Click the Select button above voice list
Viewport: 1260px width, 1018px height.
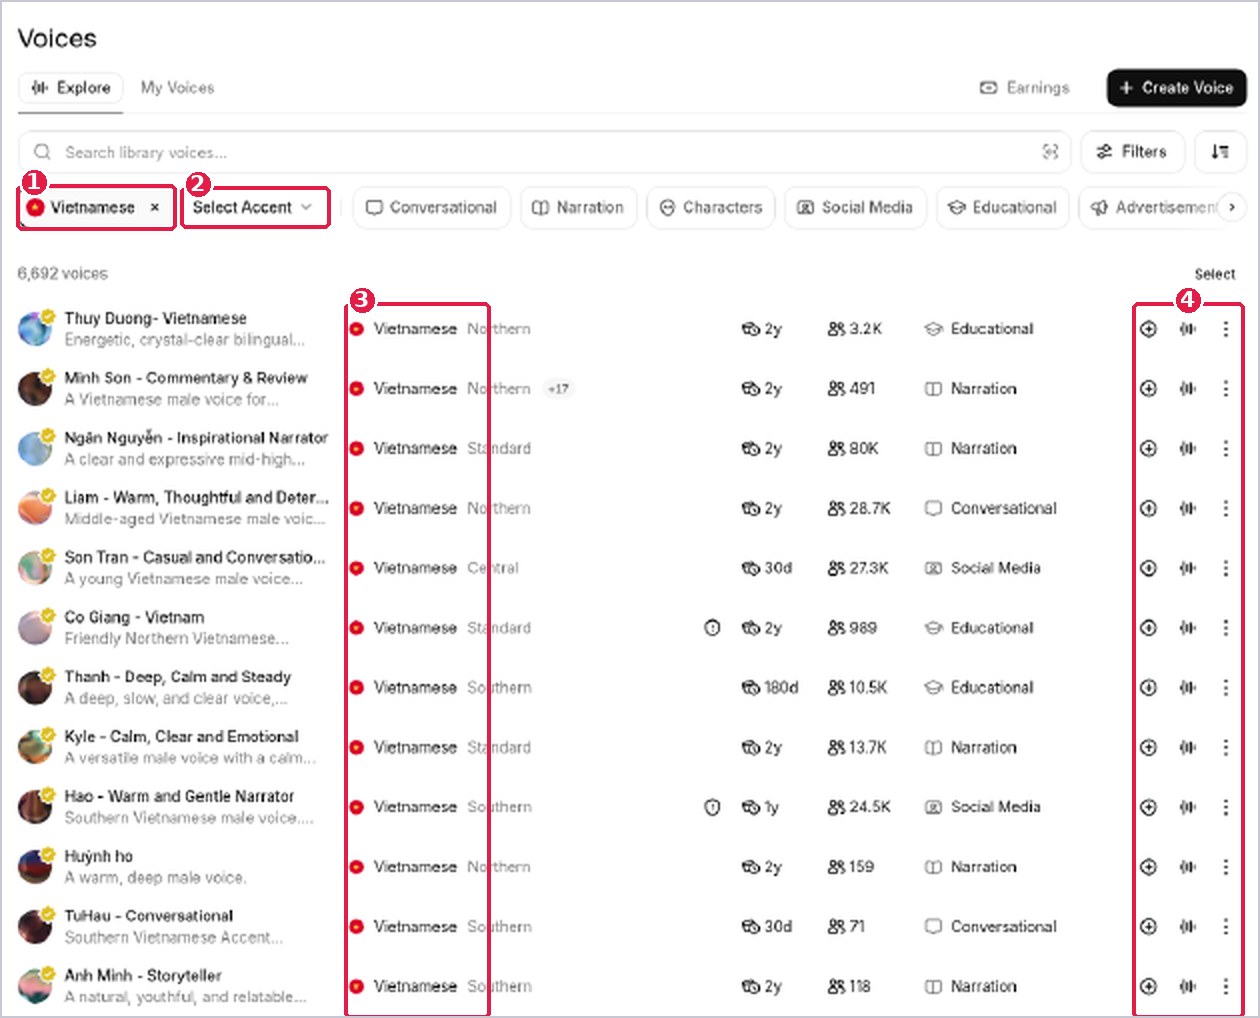coord(1215,274)
